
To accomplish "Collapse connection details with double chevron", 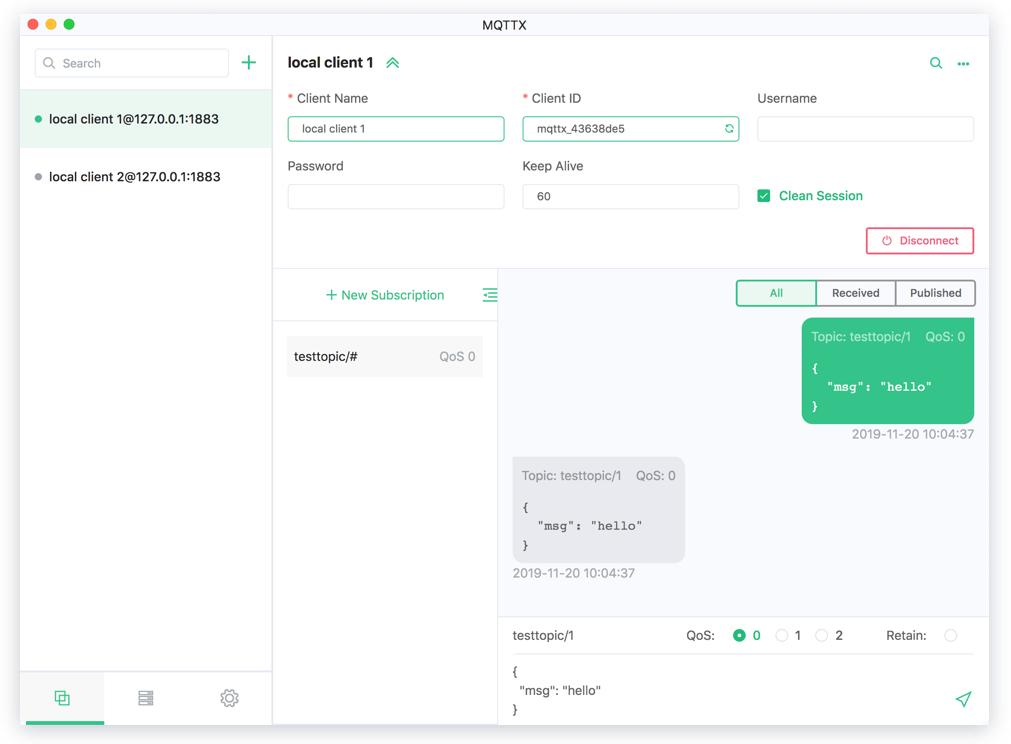I will tap(393, 63).
